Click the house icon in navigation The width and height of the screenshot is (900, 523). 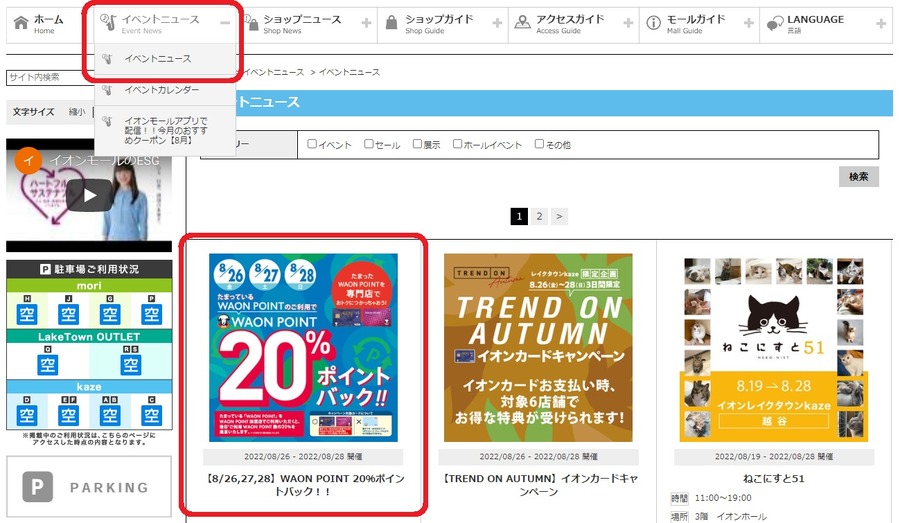tap(21, 24)
